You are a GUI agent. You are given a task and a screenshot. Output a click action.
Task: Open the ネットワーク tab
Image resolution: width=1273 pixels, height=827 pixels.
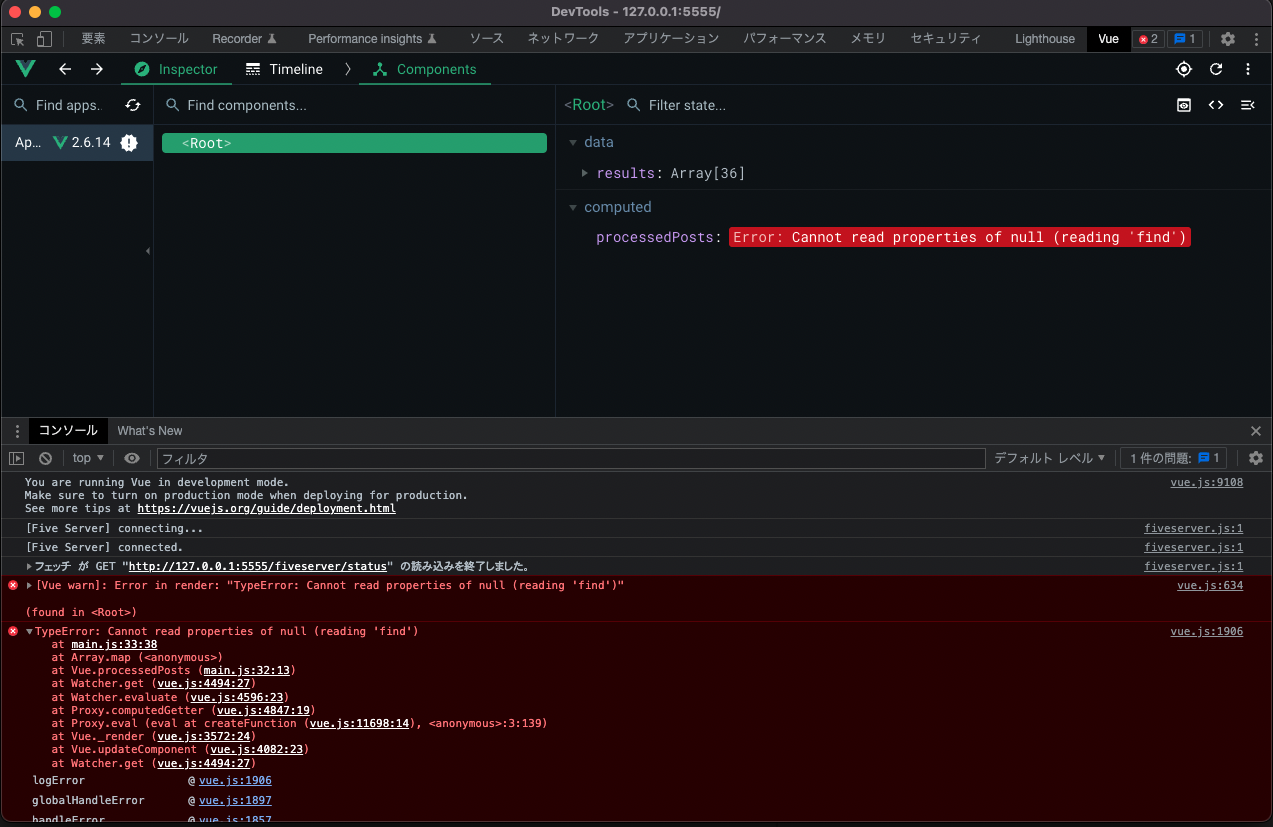(563, 39)
